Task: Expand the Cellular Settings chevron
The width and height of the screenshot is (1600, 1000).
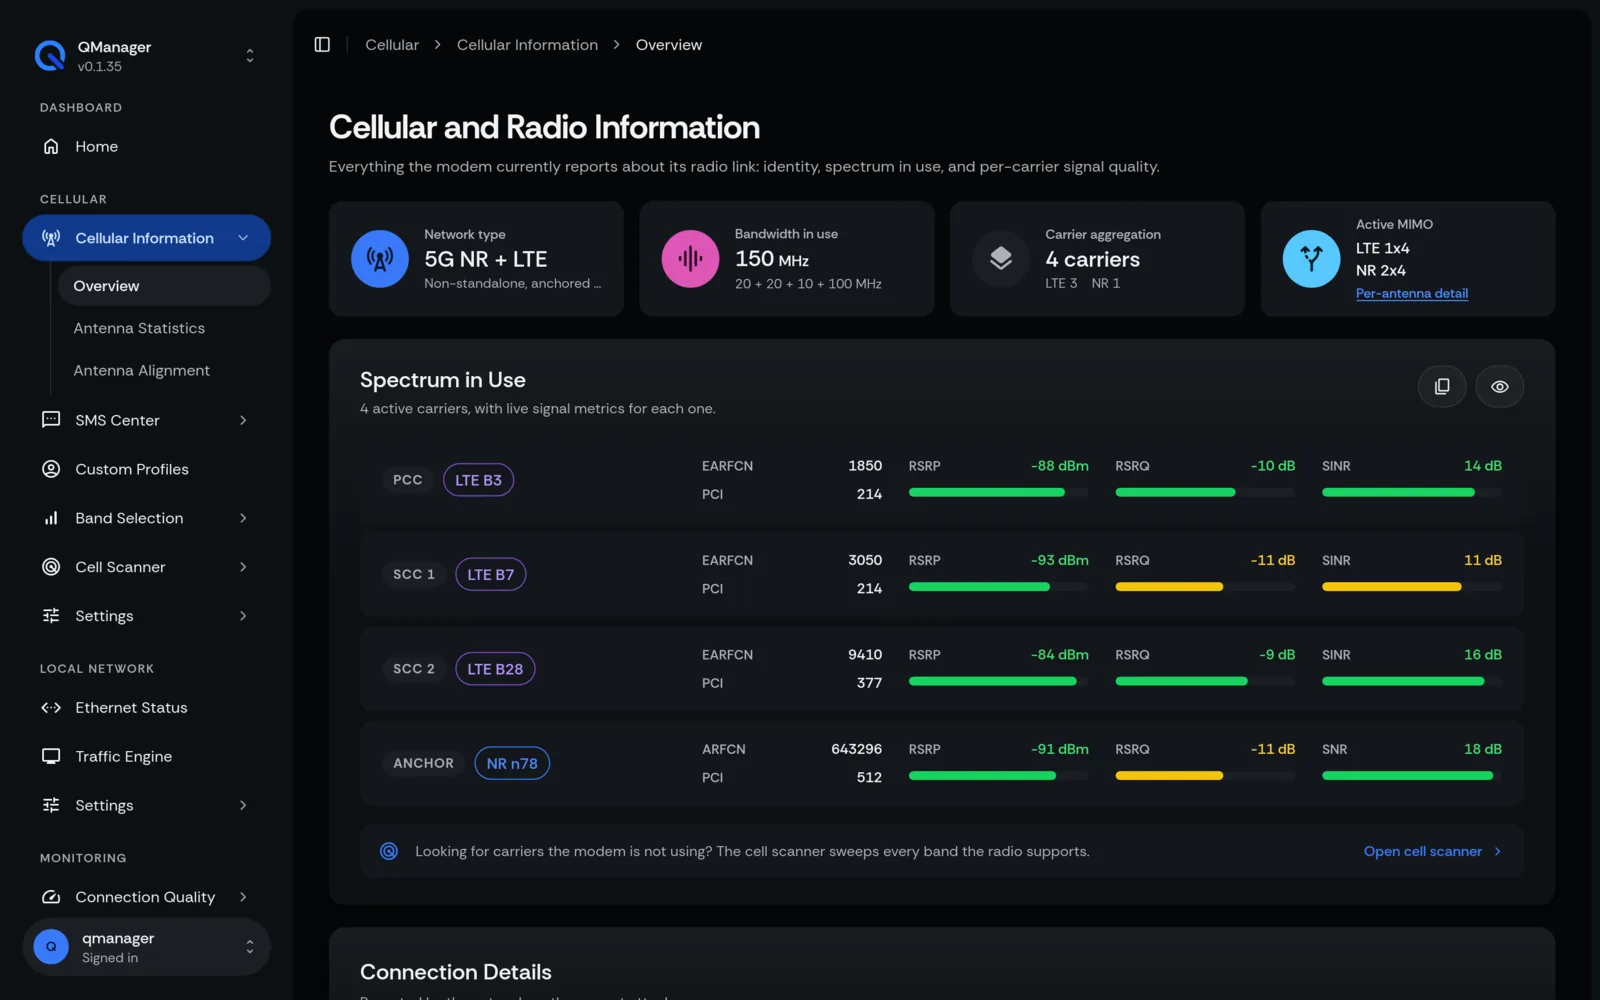Action: (x=243, y=616)
